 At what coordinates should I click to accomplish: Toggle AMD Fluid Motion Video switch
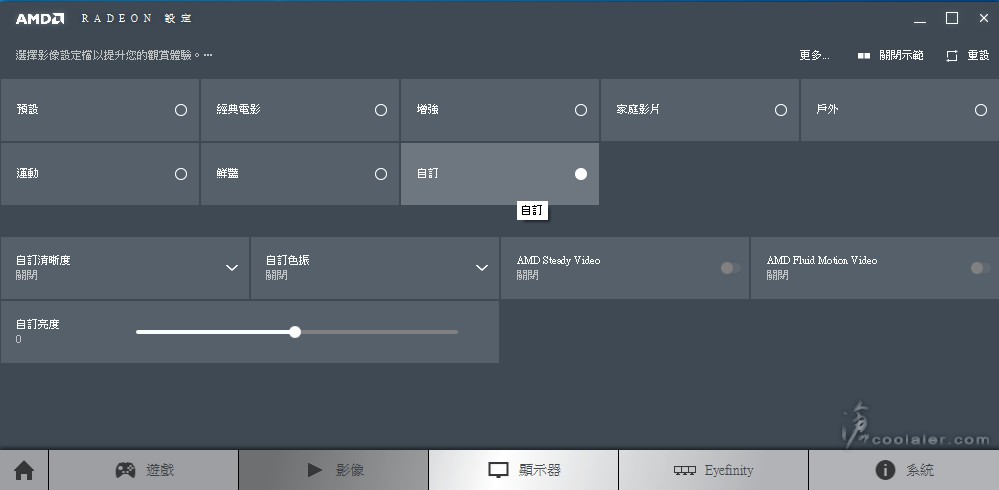[981, 268]
